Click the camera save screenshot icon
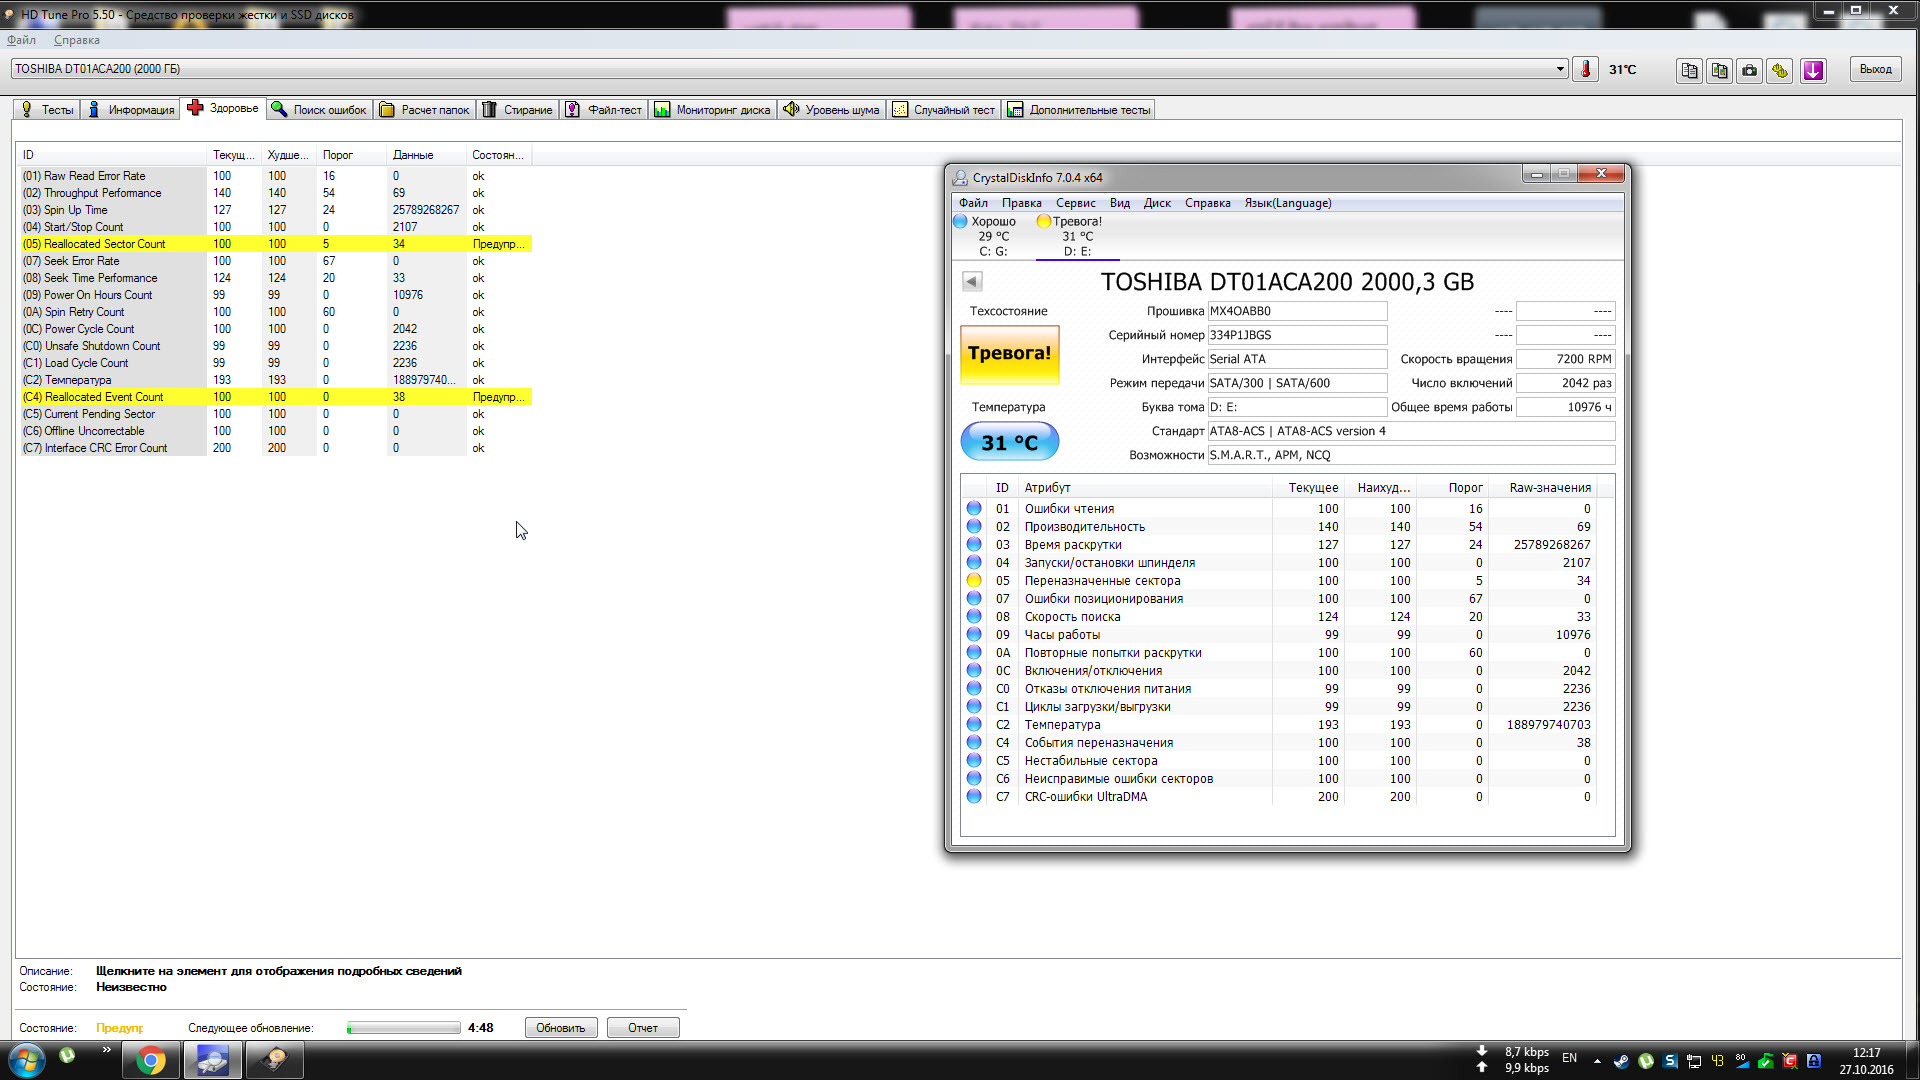This screenshot has height=1080, width=1920. point(1749,70)
